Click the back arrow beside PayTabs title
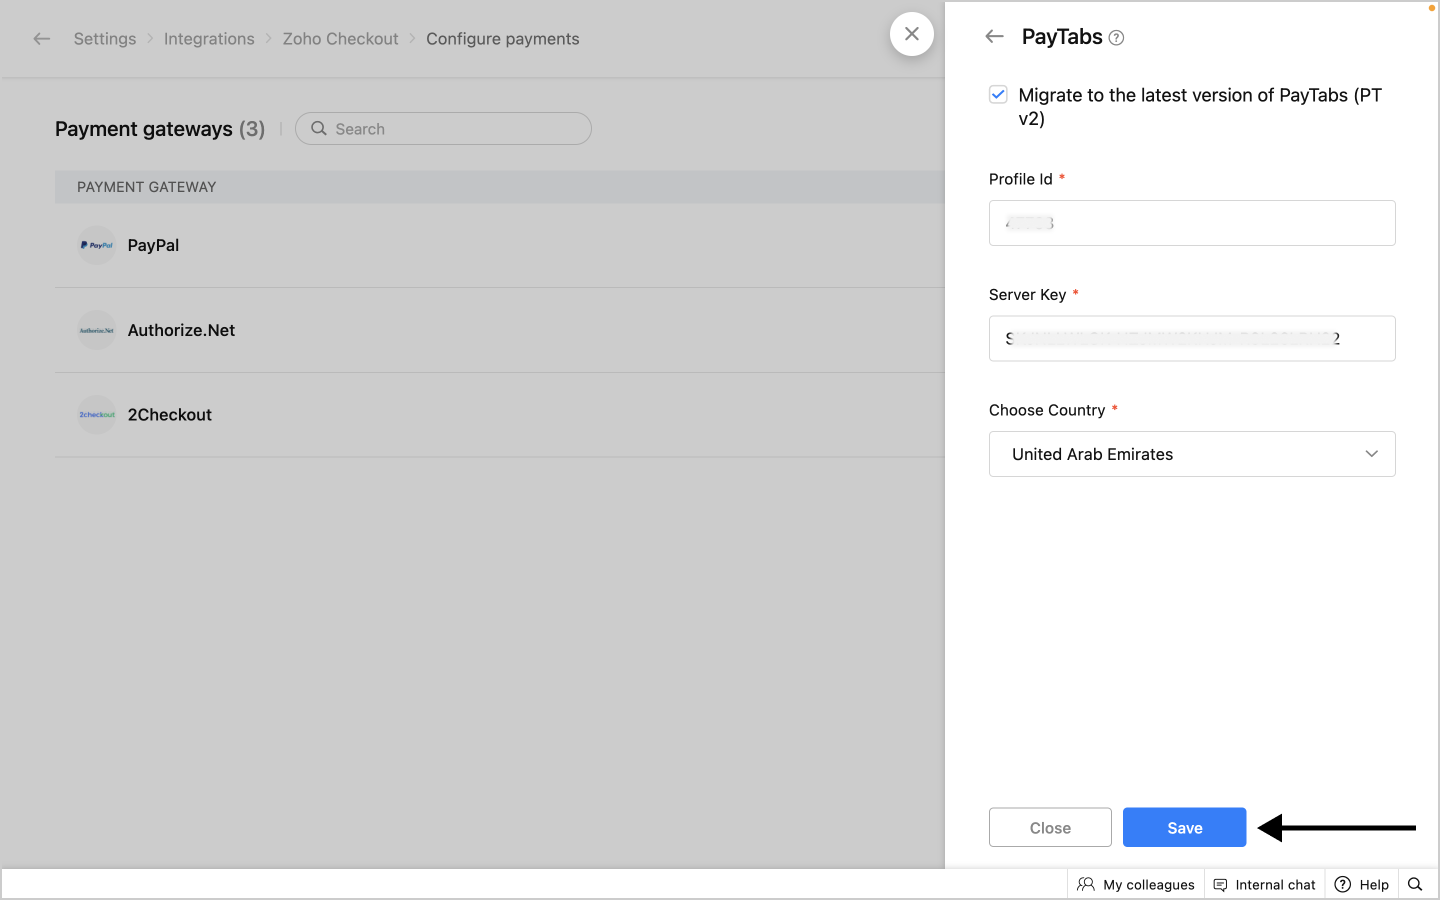This screenshot has height=900, width=1440. click(994, 37)
